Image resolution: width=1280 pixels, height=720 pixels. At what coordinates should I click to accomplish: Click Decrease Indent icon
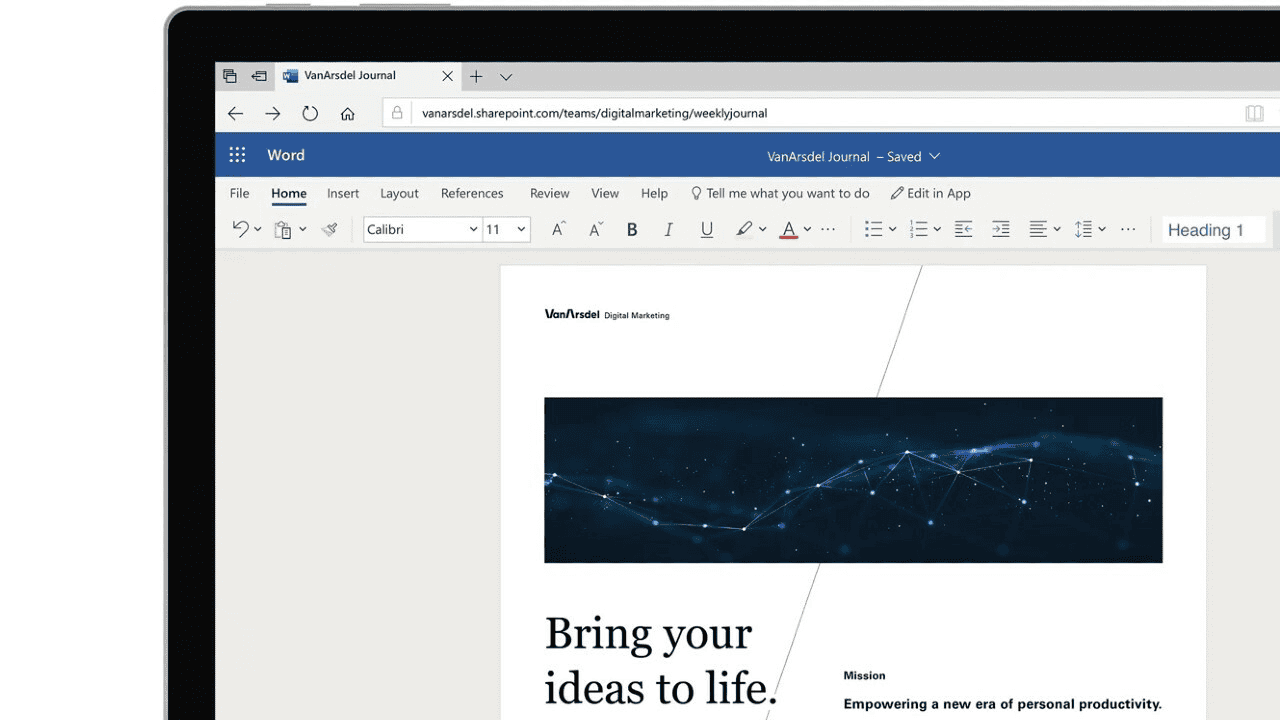(x=963, y=229)
